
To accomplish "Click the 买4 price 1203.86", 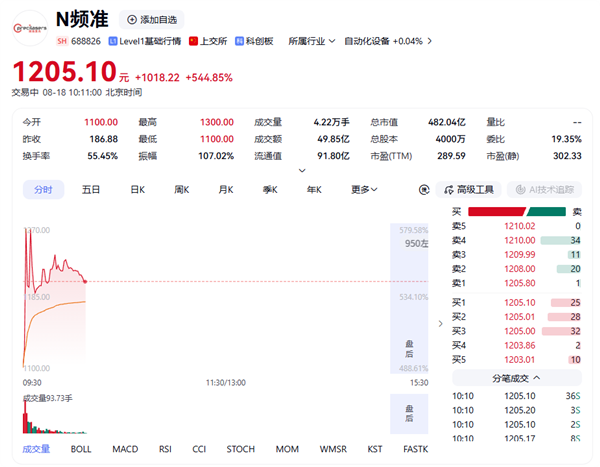I will tap(520, 346).
